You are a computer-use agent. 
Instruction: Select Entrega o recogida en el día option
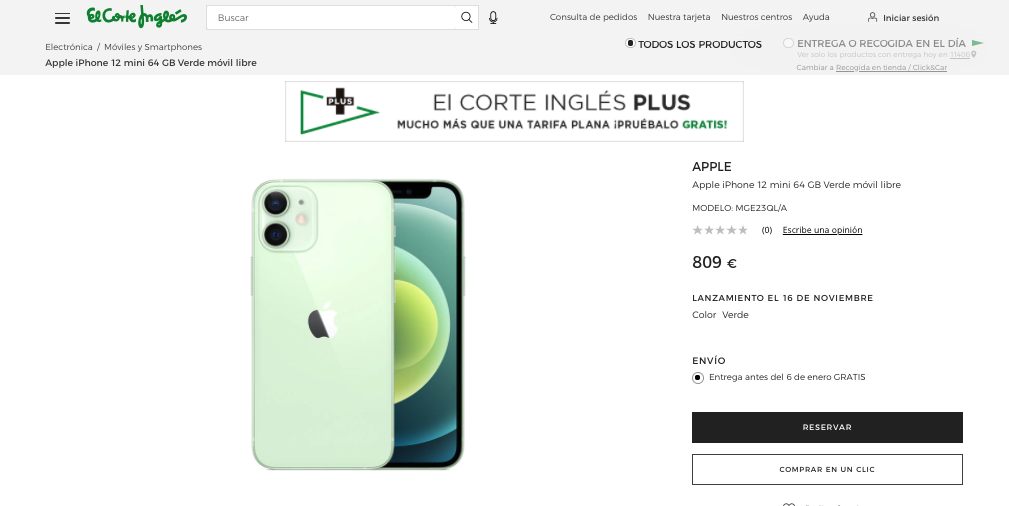coord(788,43)
